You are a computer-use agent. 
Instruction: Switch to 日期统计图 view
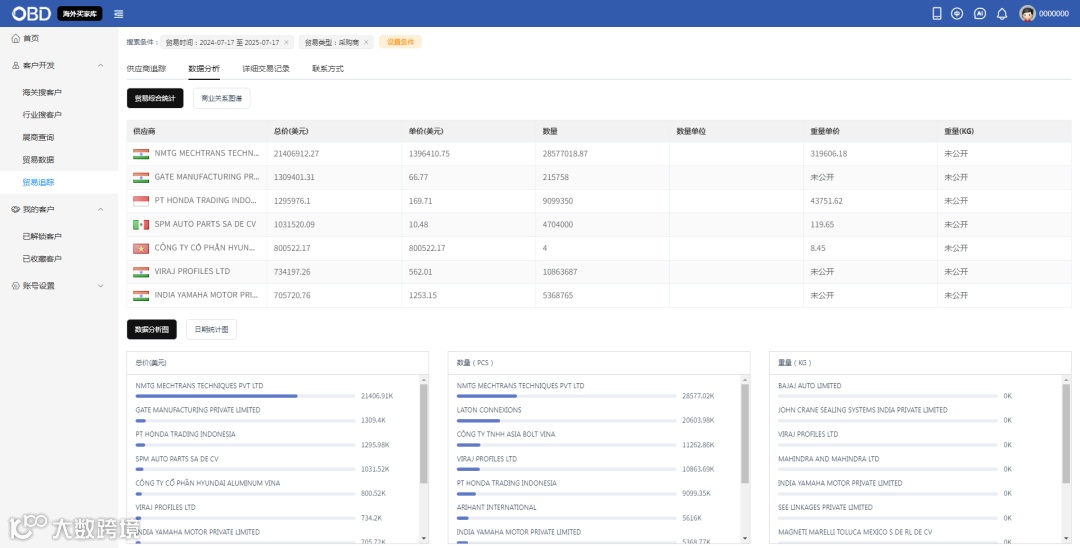(x=211, y=330)
